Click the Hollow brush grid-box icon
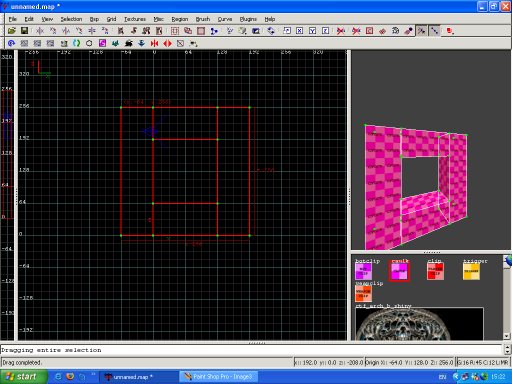The height and width of the screenshot is (384, 512). pos(175,31)
